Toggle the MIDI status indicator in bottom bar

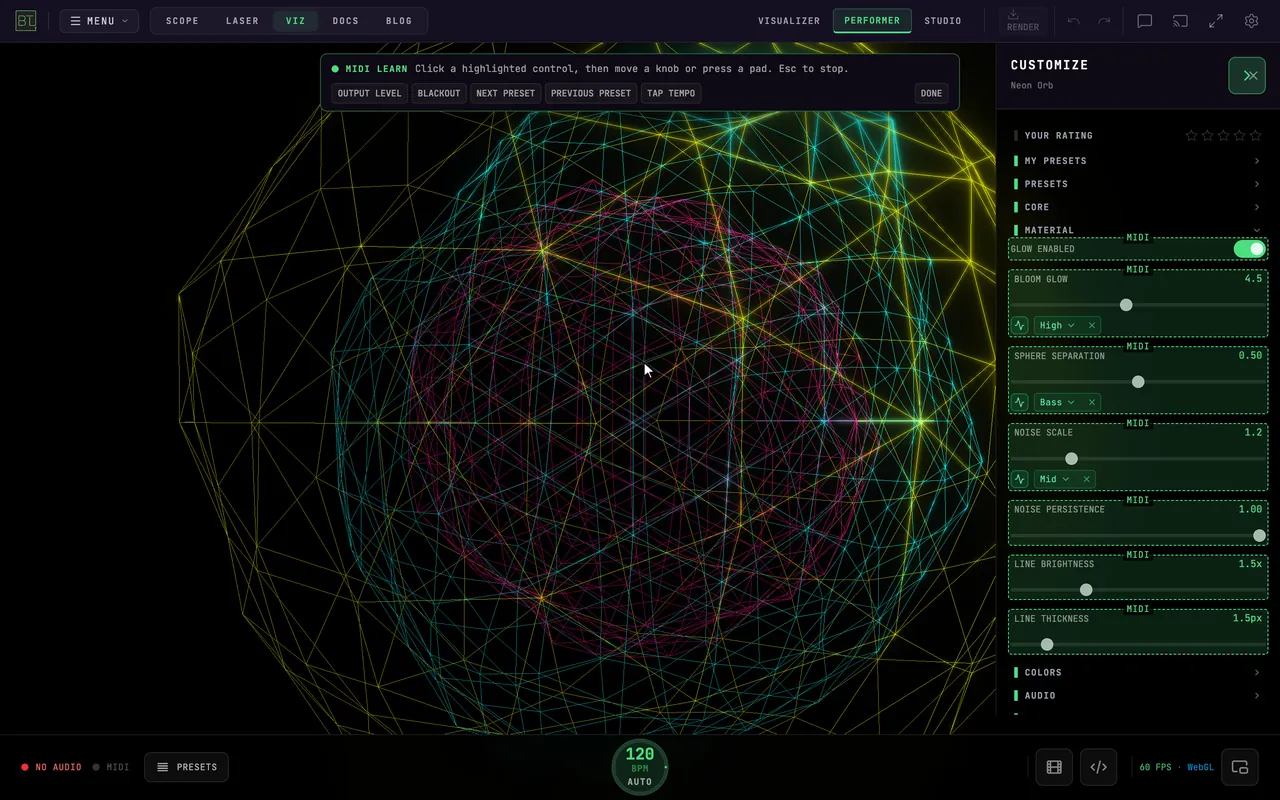click(111, 767)
